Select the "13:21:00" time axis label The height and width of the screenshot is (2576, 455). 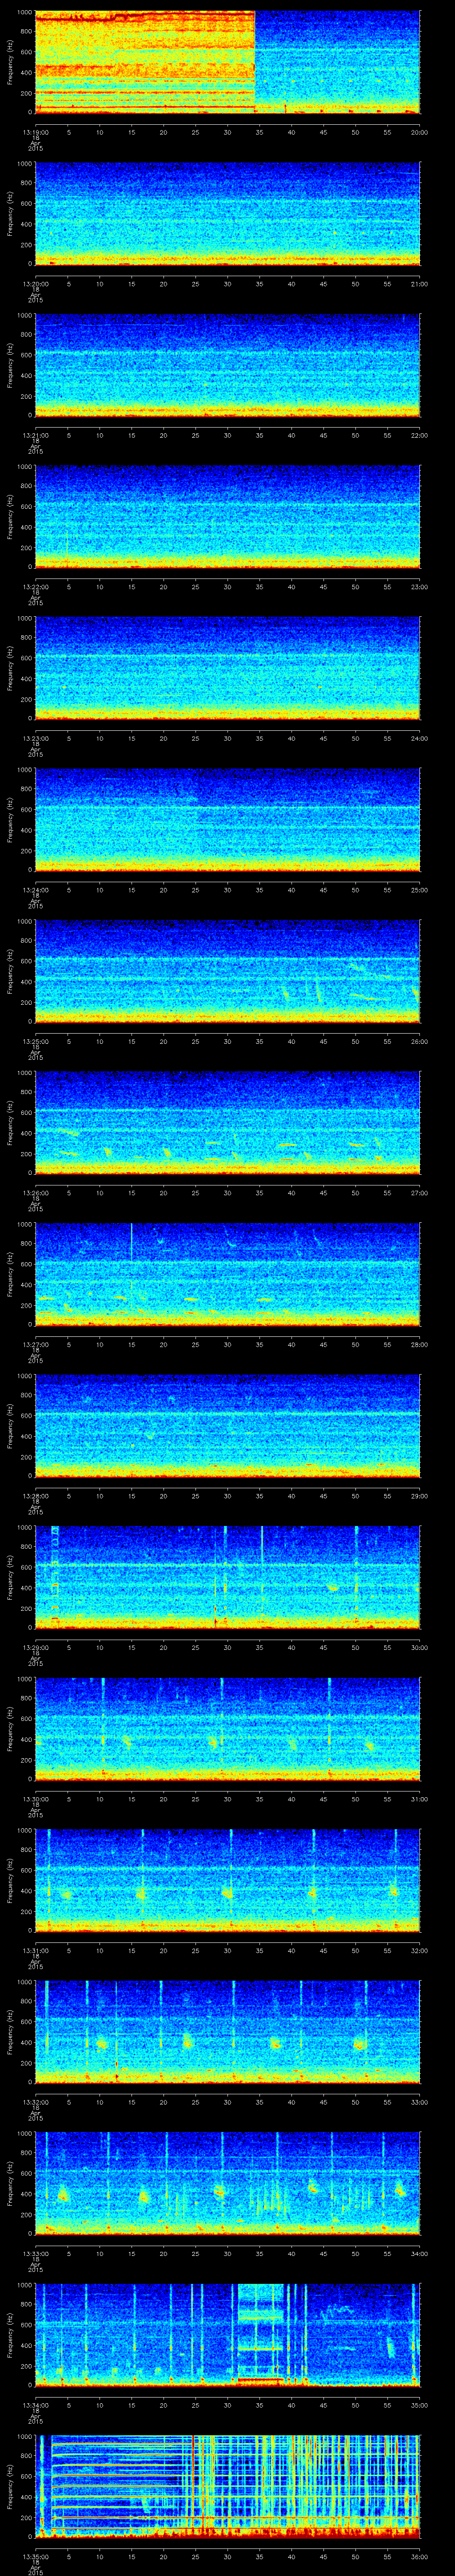pos(35,435)
